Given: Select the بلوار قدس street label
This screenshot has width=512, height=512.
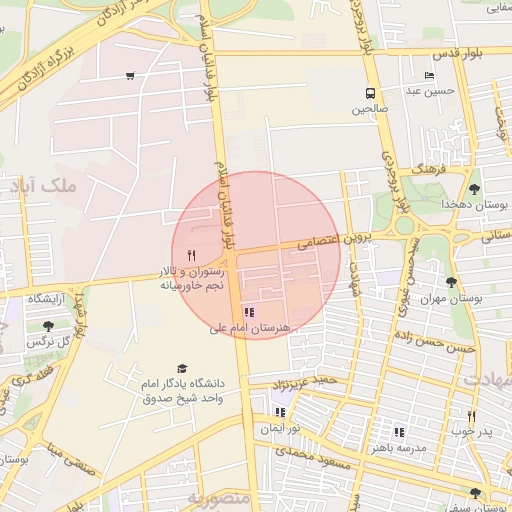Looking at the screenshot, I should point(458,55).
